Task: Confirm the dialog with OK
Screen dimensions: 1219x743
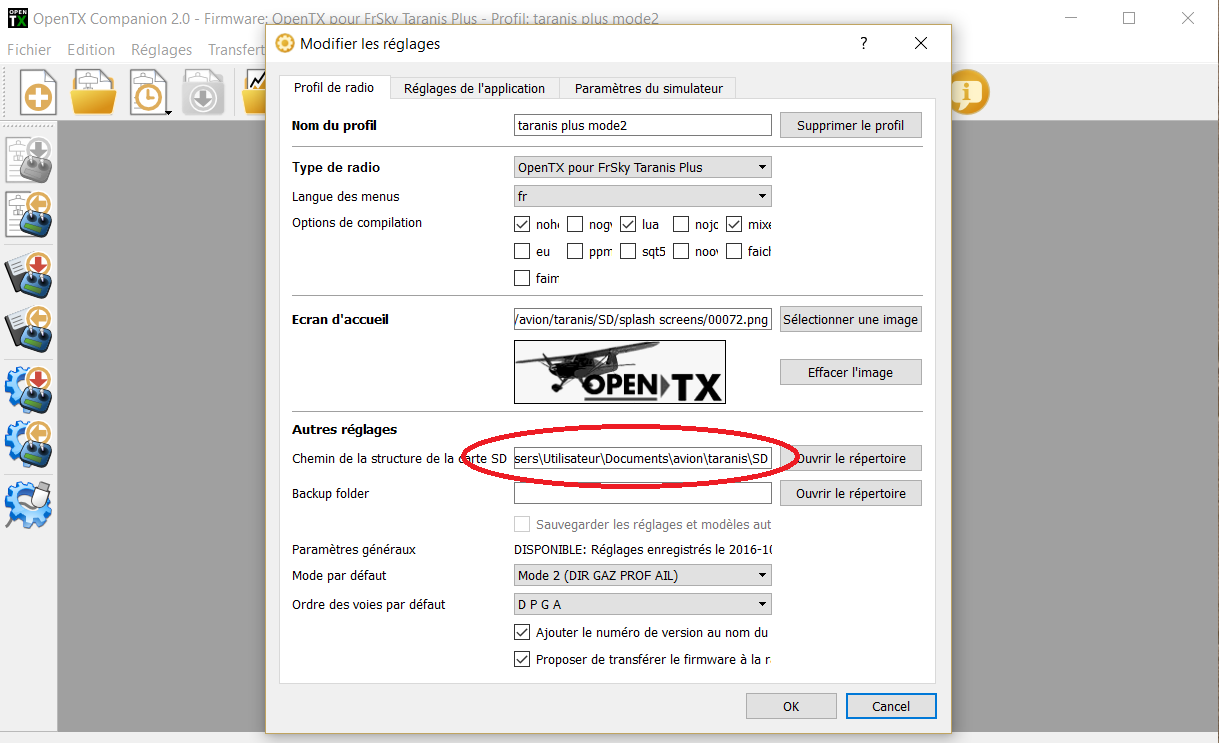Action: point(791,706)
